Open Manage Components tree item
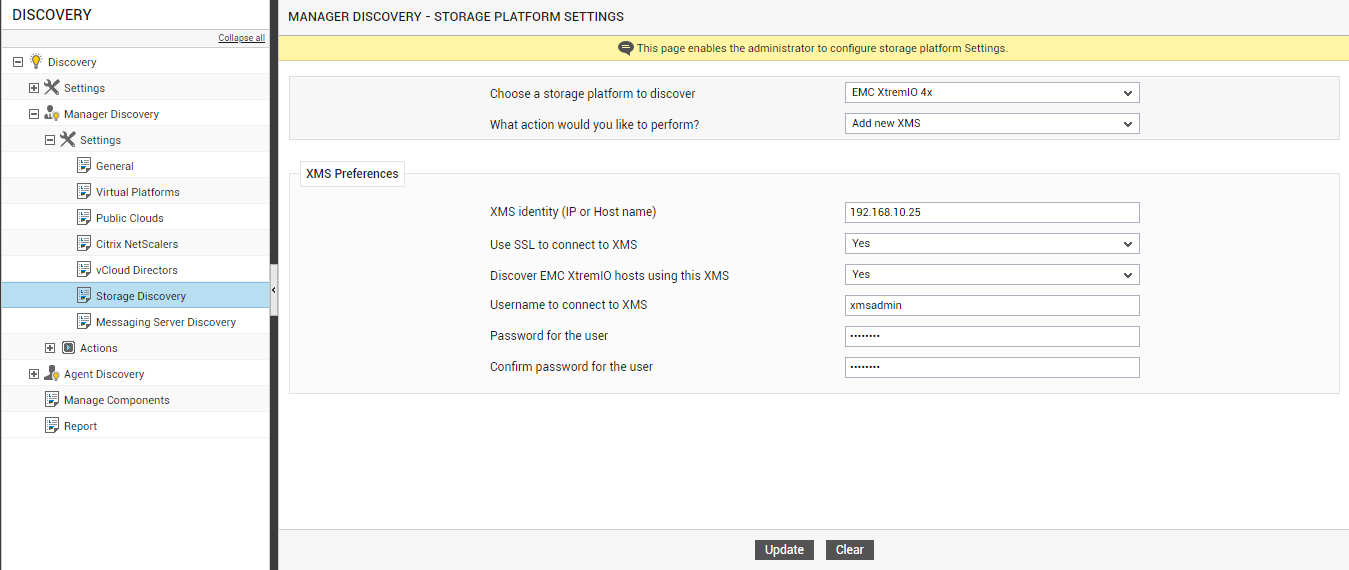This screenshot has width=1349, height=570. point(117,400)
